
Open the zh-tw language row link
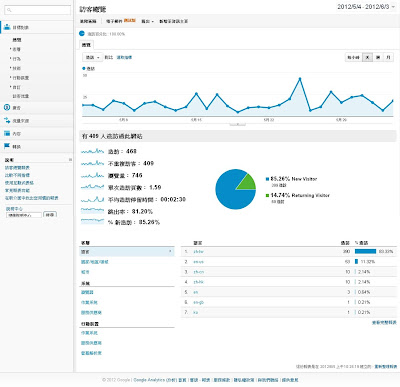coord(198,252)
